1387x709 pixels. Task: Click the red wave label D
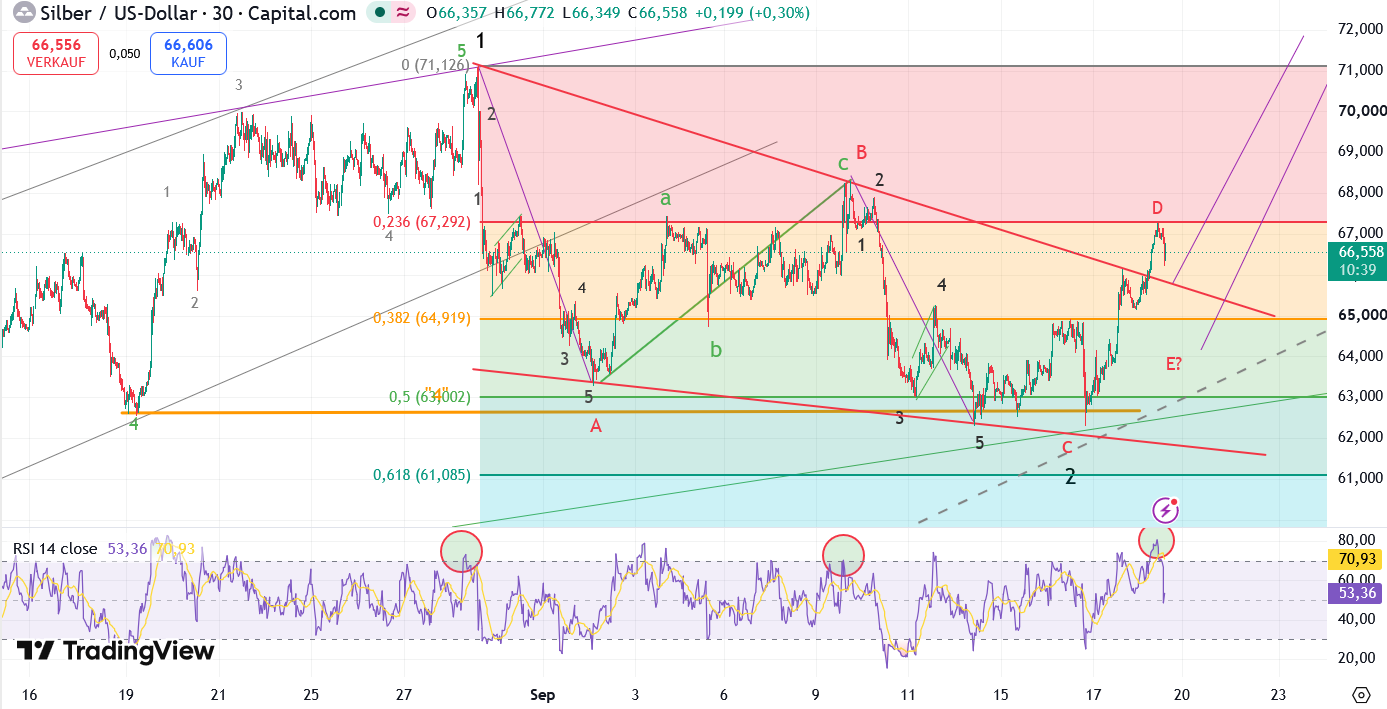tap(1157, 208)
